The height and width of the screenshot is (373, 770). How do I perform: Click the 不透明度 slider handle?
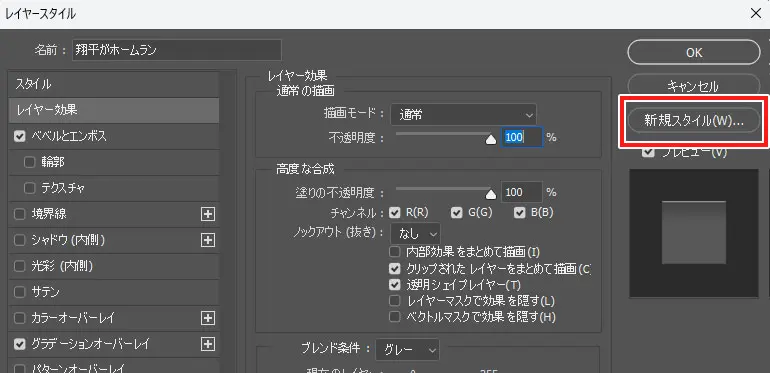[491, 141]
